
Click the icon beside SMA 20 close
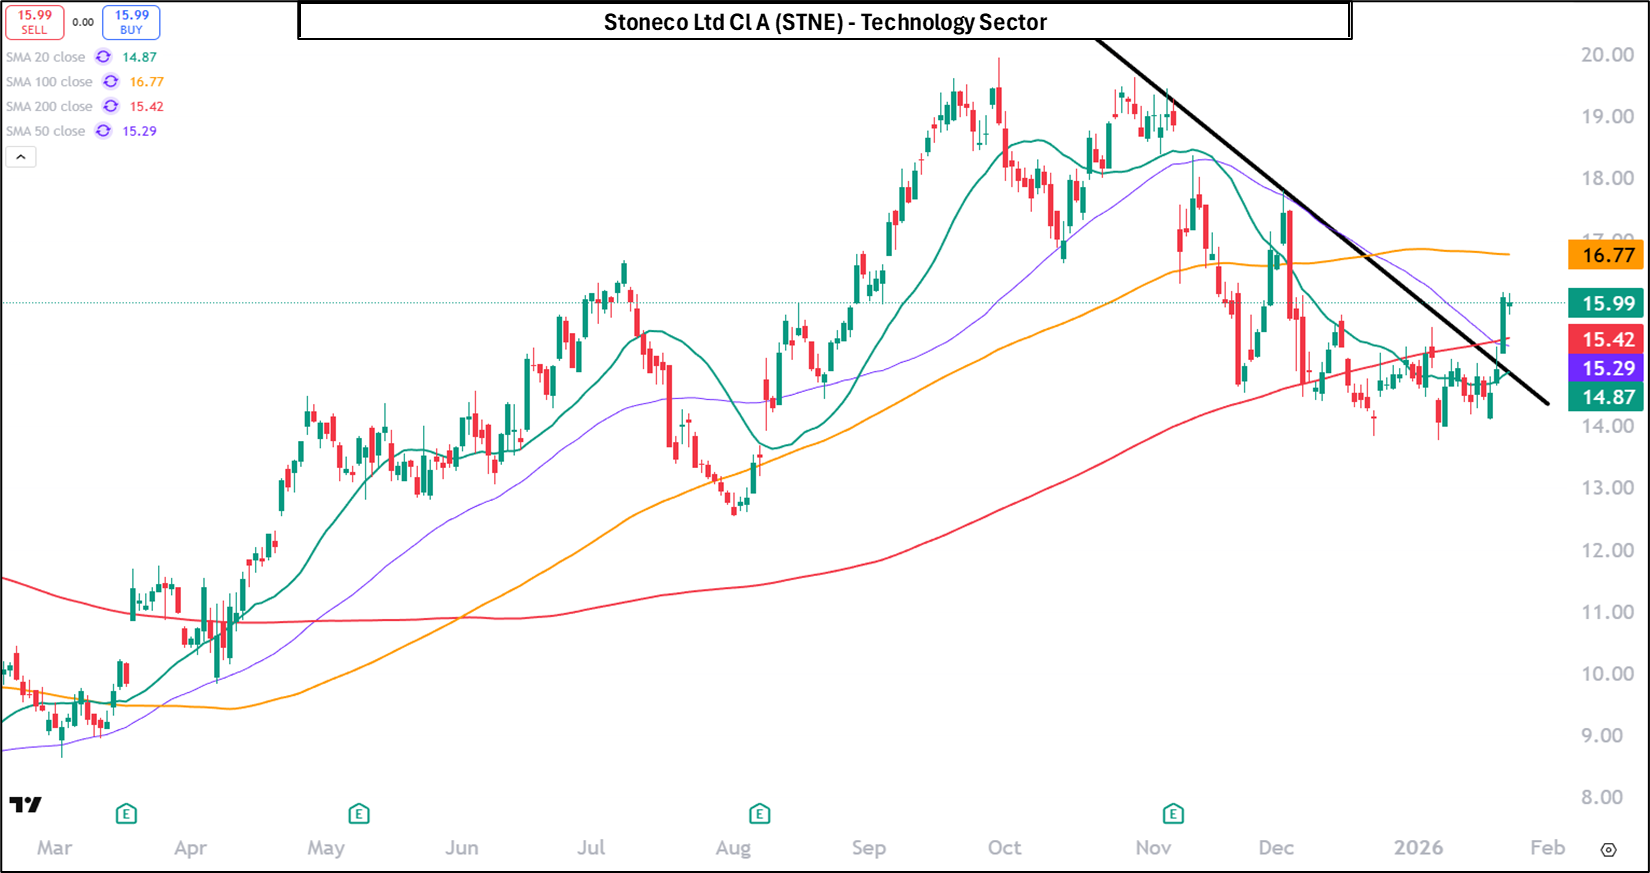coord(103,57)
